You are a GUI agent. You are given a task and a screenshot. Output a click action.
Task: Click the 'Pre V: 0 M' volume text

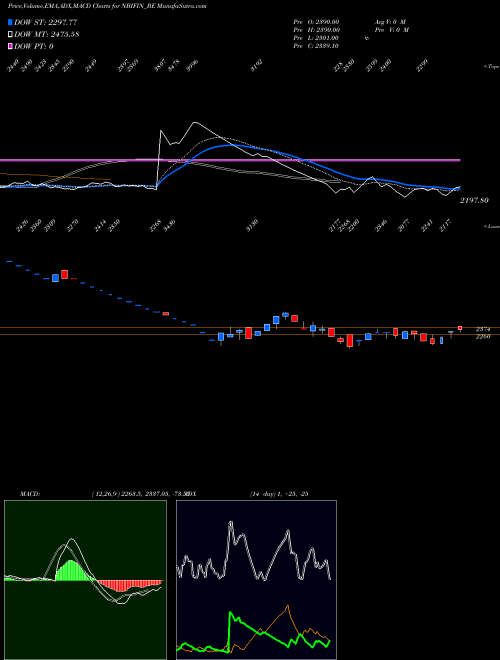tap(391, 30)
